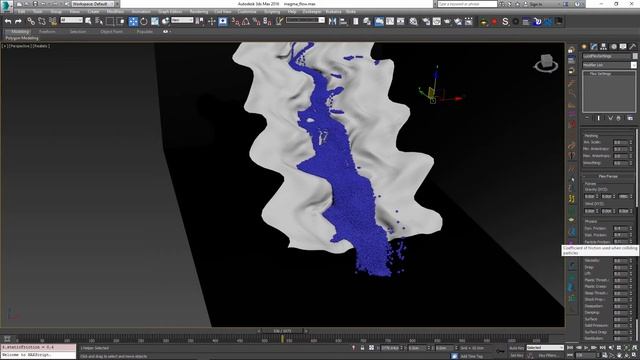Open the Material Editor icon
Image resolution: width=640 pixels, height=360 pixels.
(x=413, y=21)
